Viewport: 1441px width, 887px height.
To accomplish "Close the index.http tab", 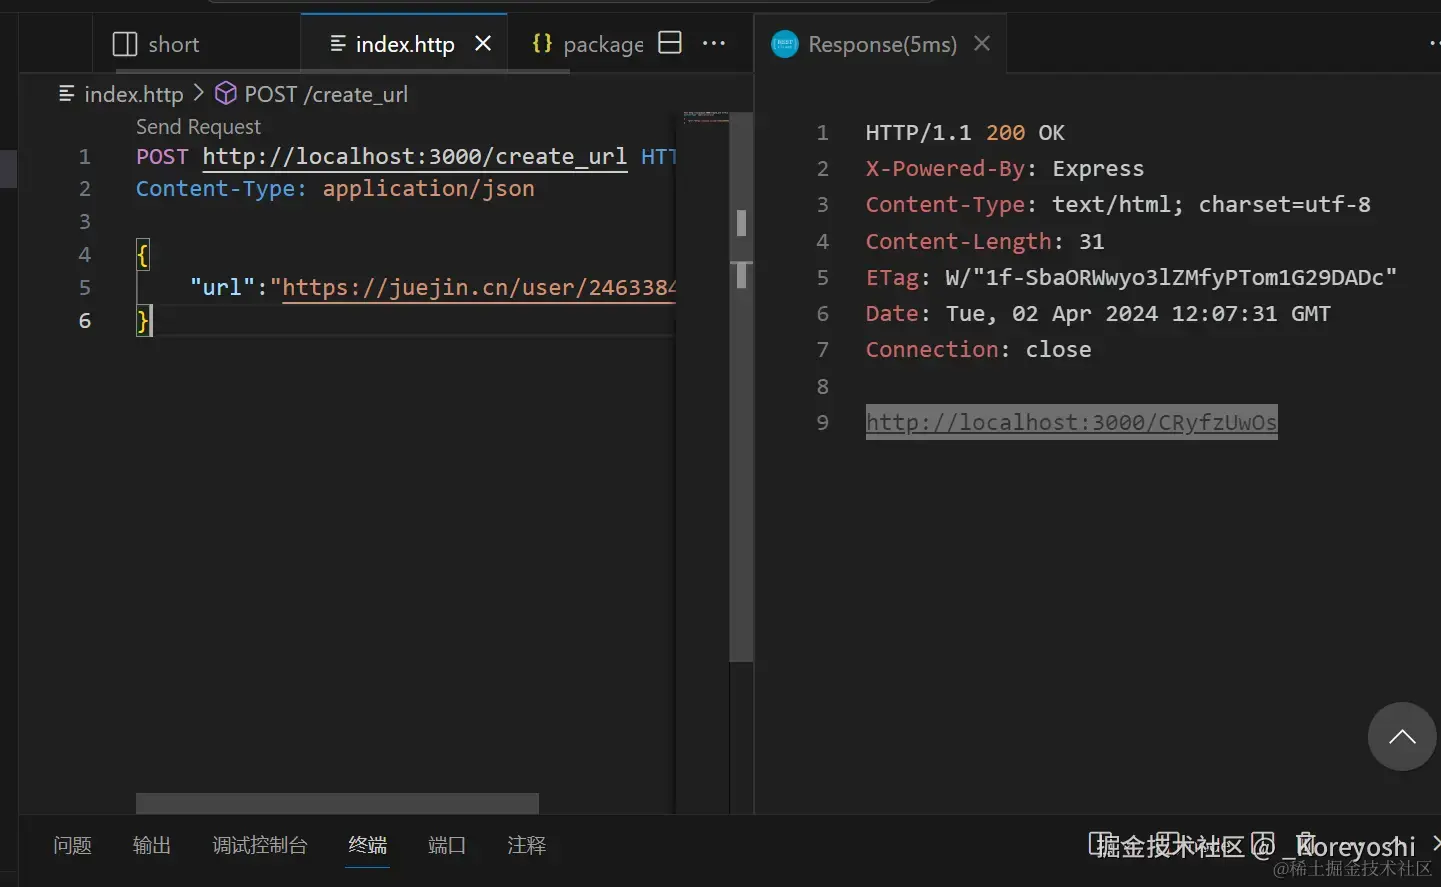I will coord(483,43).
